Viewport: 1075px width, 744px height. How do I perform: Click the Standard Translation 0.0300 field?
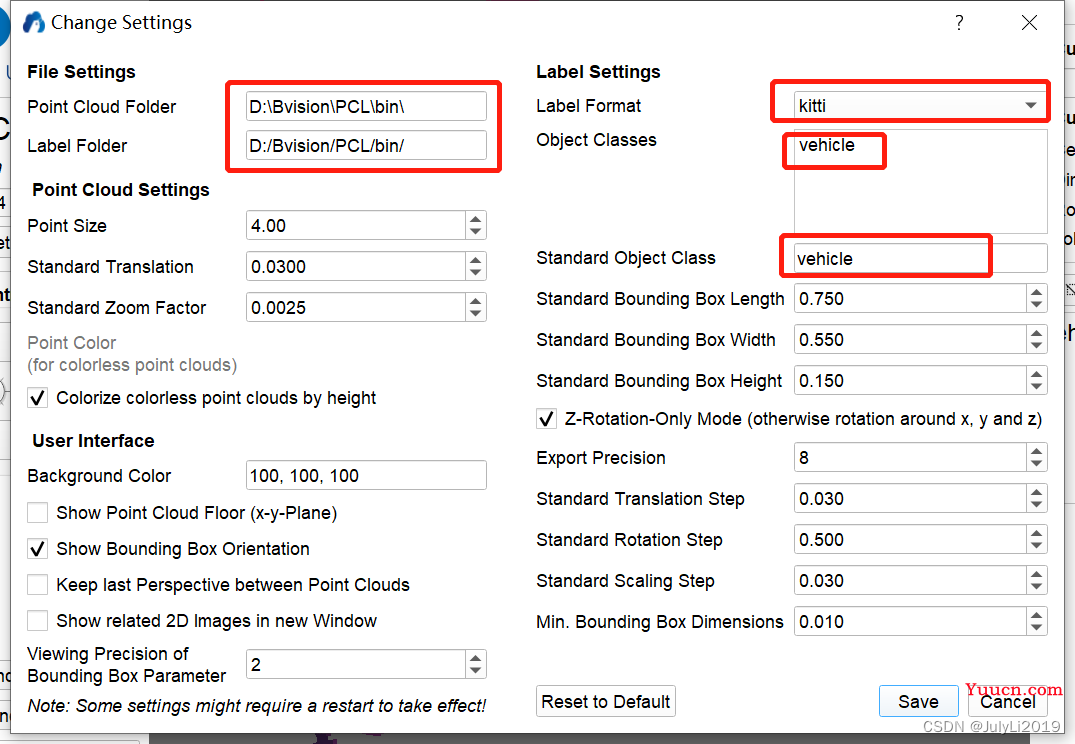[356, 267]
